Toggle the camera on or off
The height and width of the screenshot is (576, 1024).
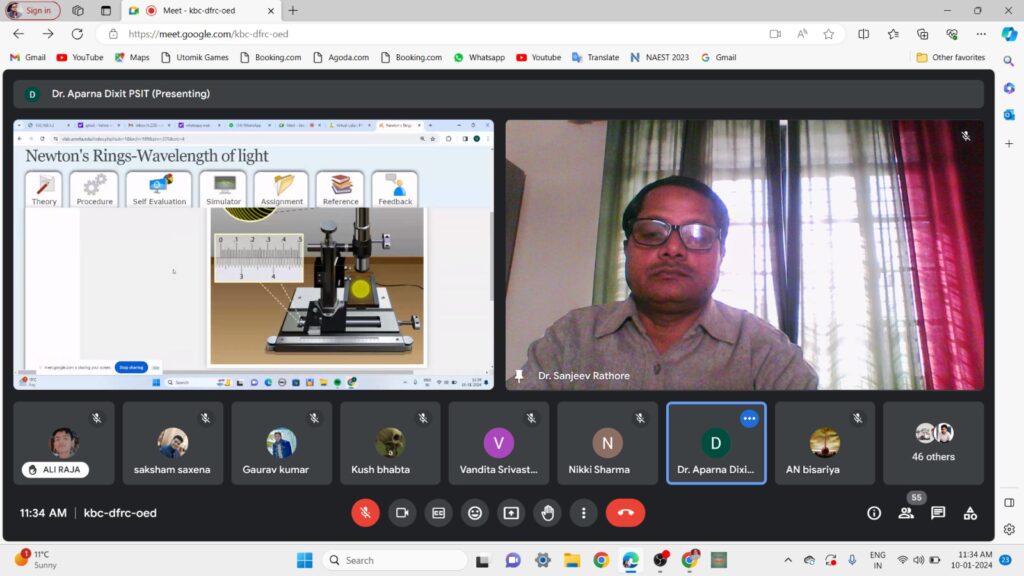tap(402, 513)
